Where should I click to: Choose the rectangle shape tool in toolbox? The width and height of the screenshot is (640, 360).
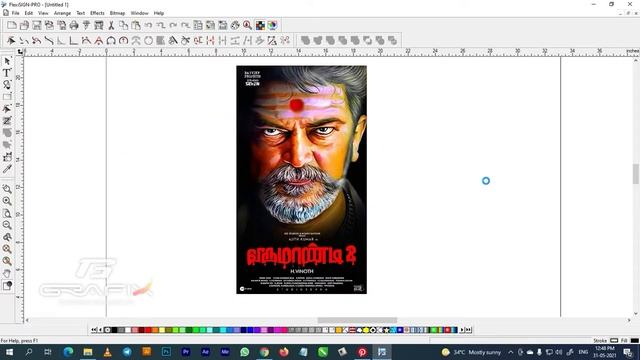click(x=7, y=97)
